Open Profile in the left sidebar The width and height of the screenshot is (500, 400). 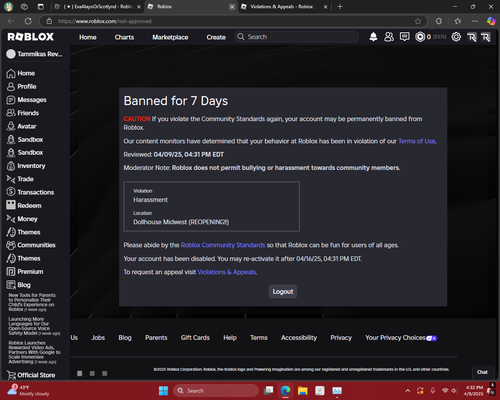[21, 86]
